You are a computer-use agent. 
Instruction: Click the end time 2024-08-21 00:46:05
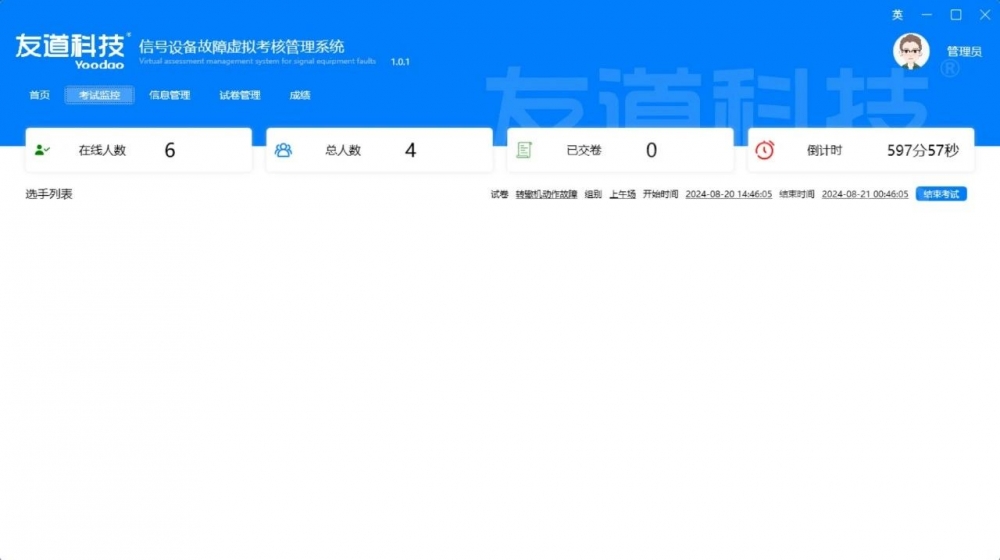865,194
